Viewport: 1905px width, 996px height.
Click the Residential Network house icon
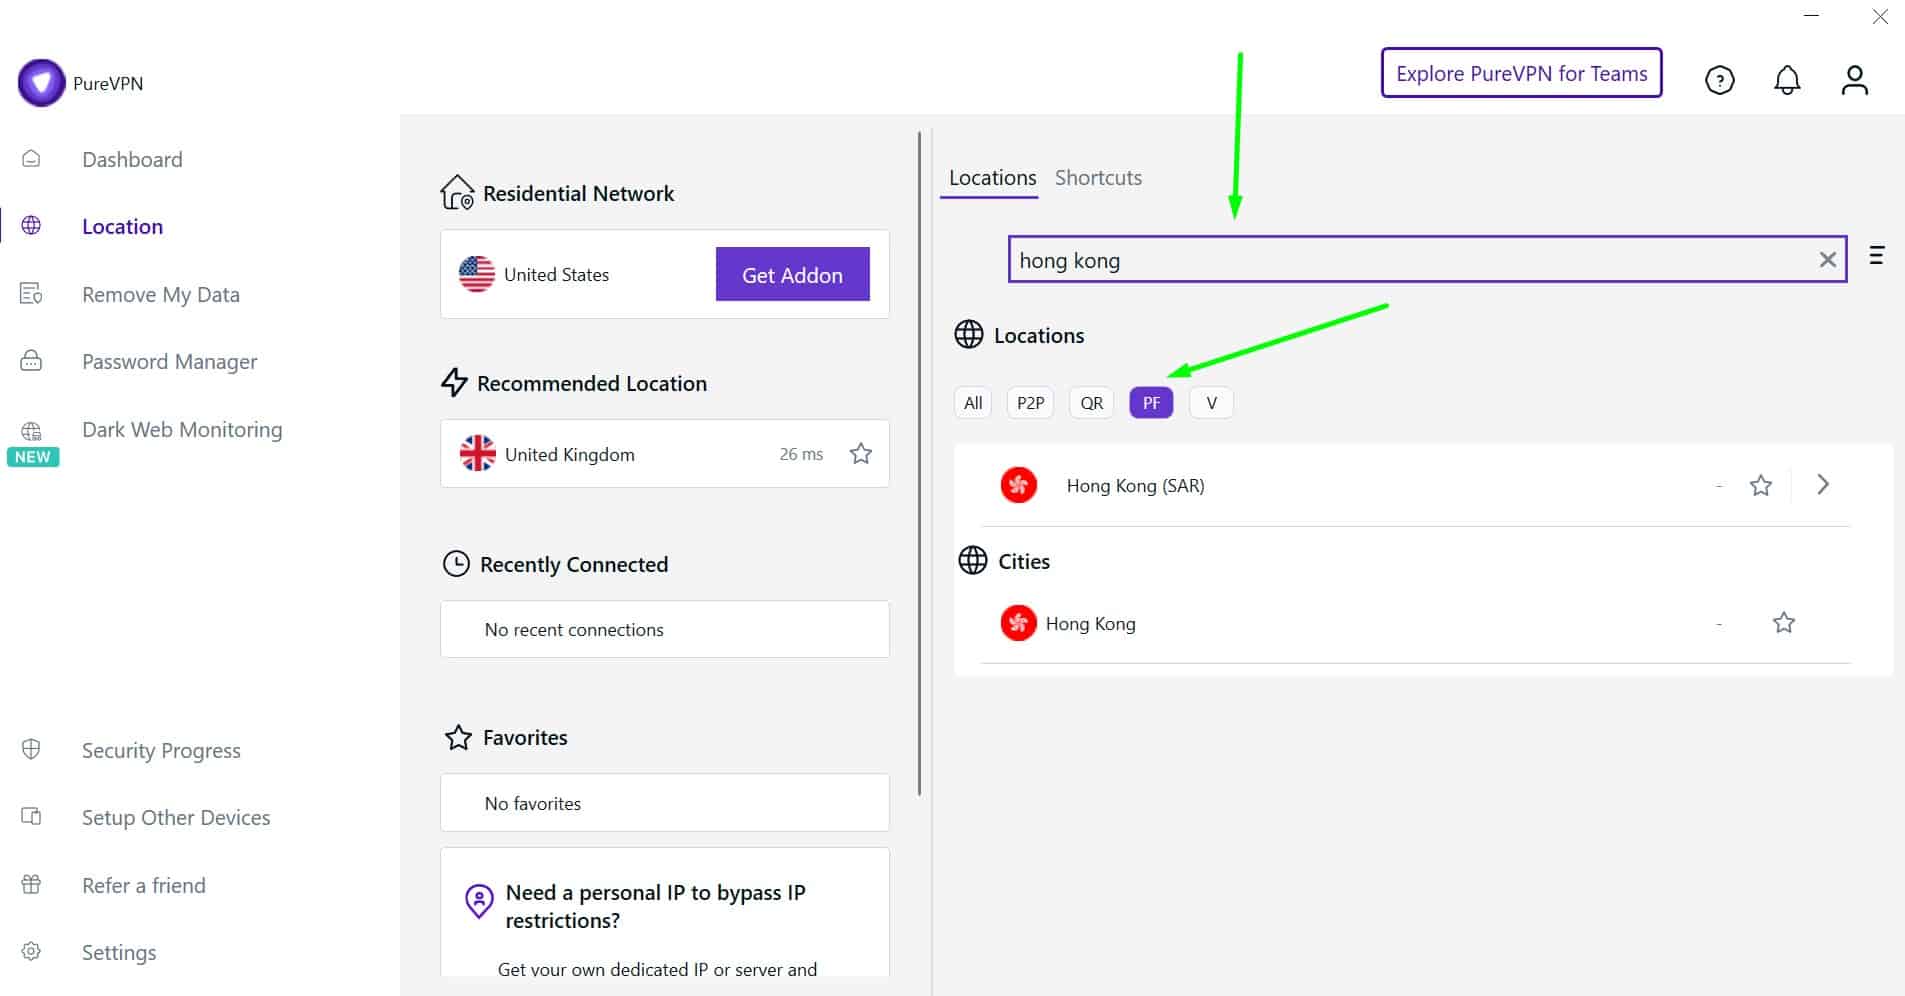pyautogui.click(x=457, y=192)
